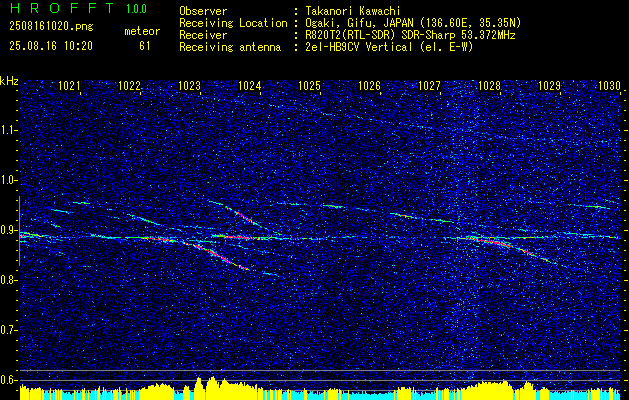Image resolution: width=629 pixels, height=400 pixels.
Task: Click the meteor count 61
Action: [x=144, y=46]
